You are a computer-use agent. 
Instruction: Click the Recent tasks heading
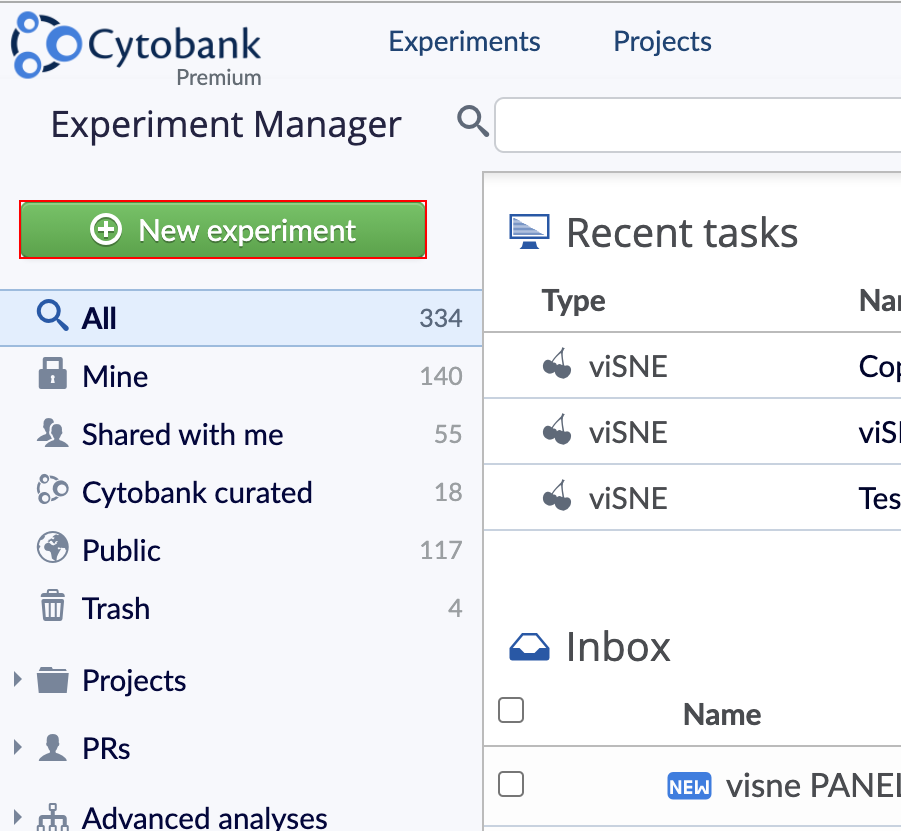pyautogui.click(x=682, y=233)
